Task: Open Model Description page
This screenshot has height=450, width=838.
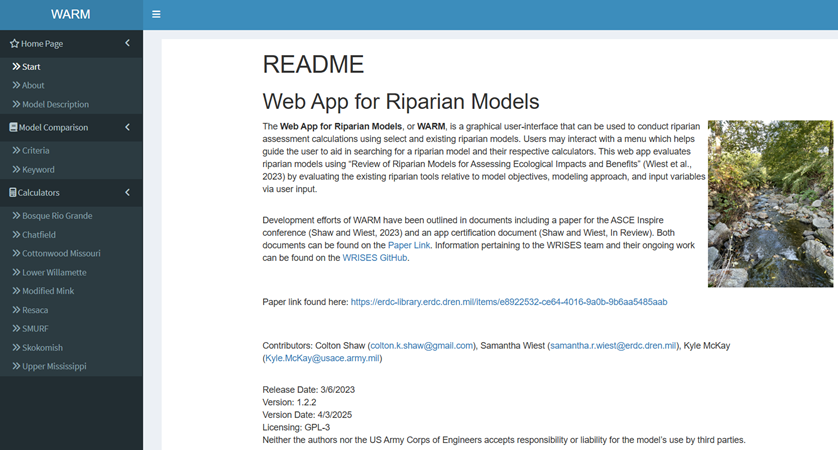Action: (x=71, y=104)
